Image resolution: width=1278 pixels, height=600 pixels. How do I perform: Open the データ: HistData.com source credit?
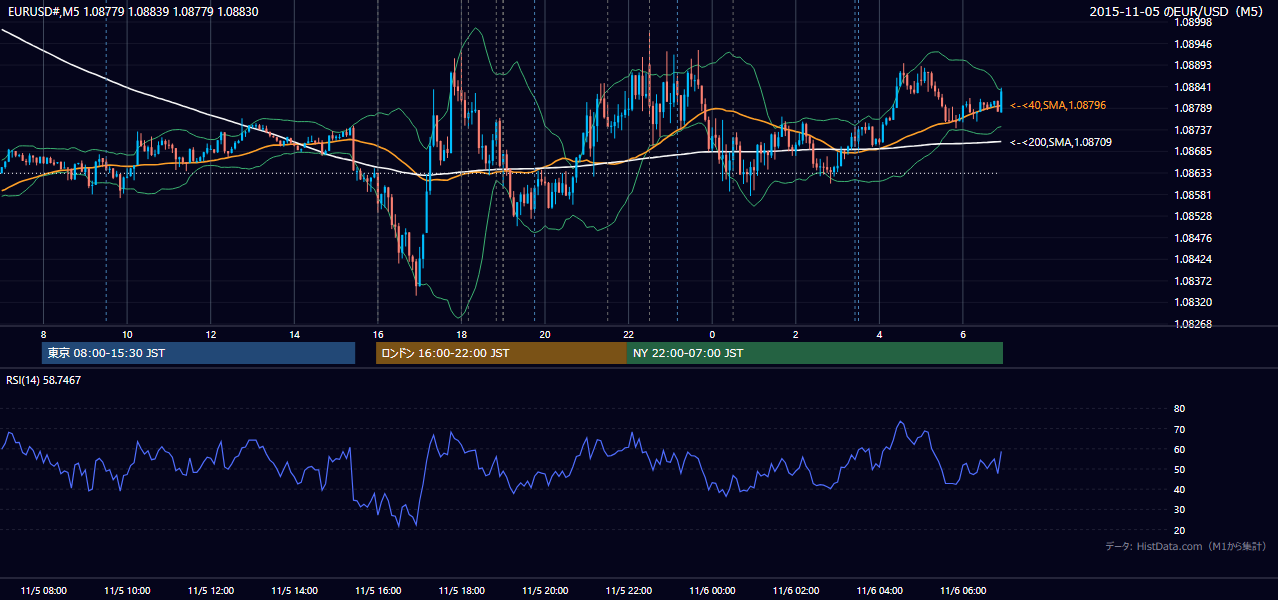tap(1186, 546)
